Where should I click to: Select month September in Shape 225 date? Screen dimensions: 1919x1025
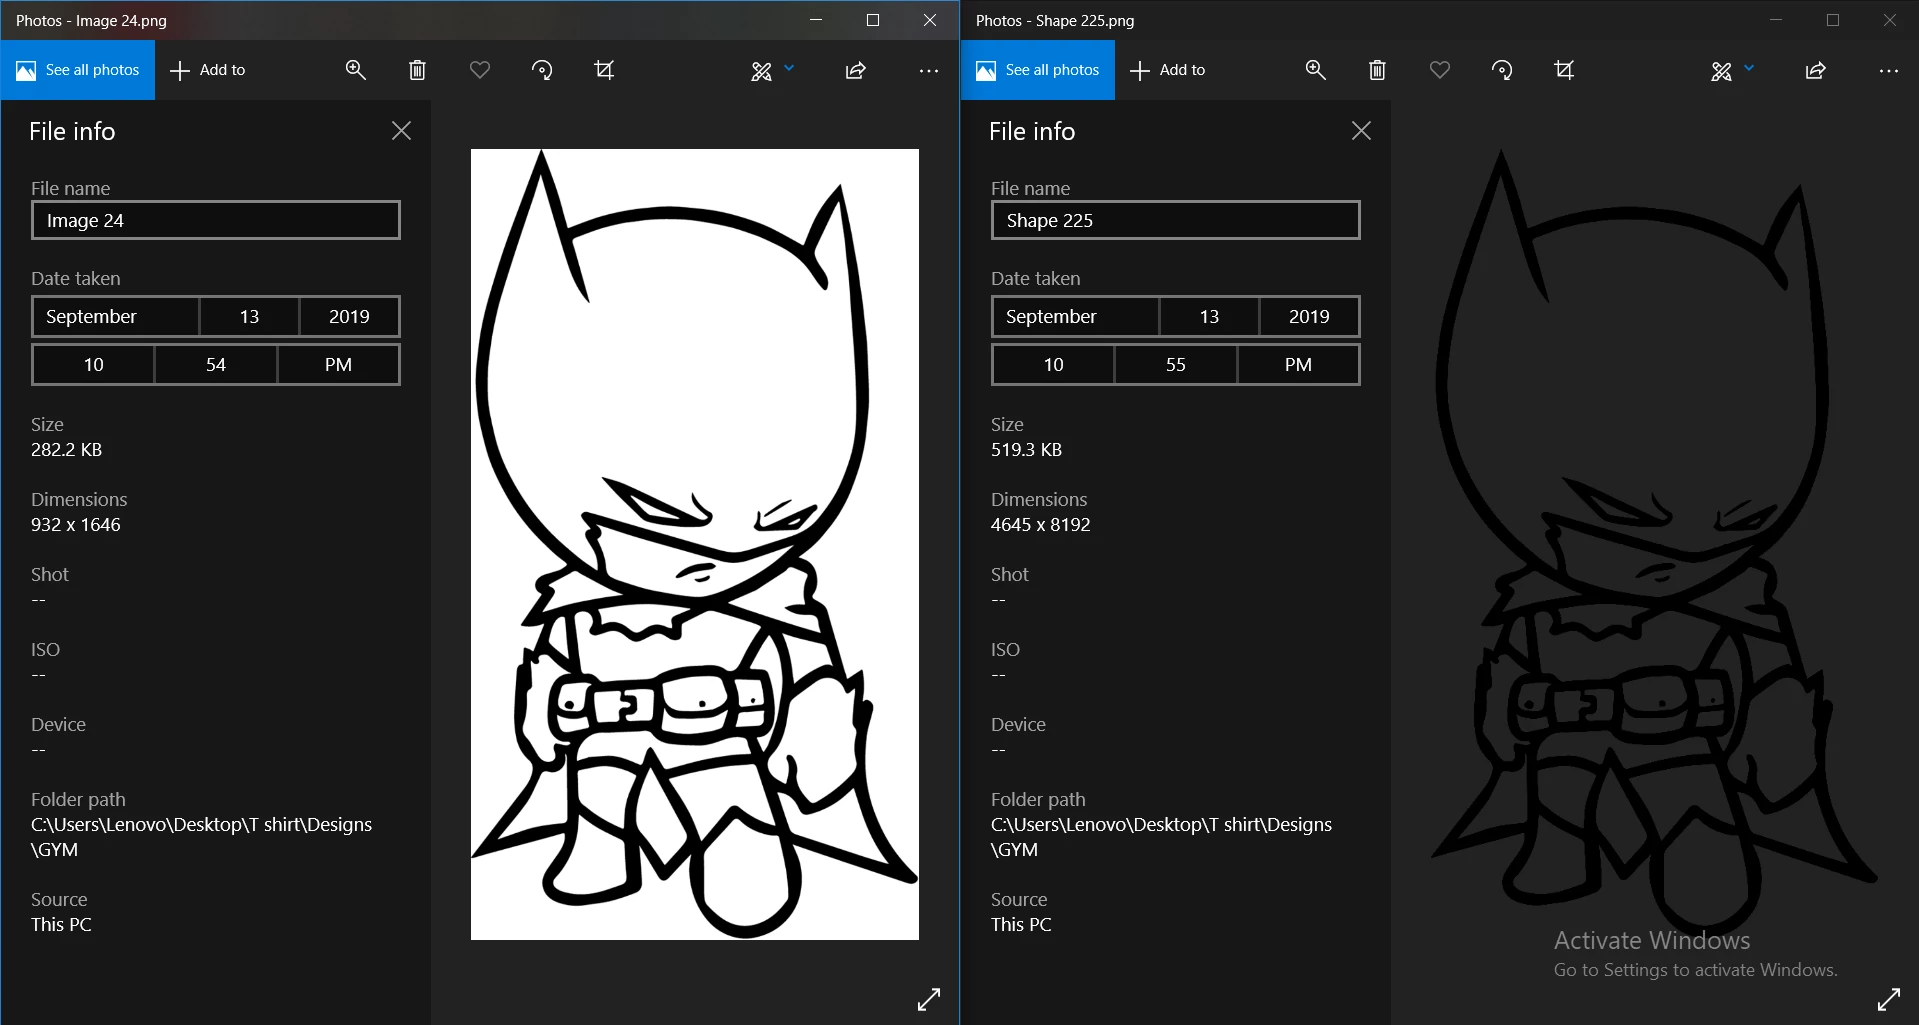click(x=1076, y=316)
